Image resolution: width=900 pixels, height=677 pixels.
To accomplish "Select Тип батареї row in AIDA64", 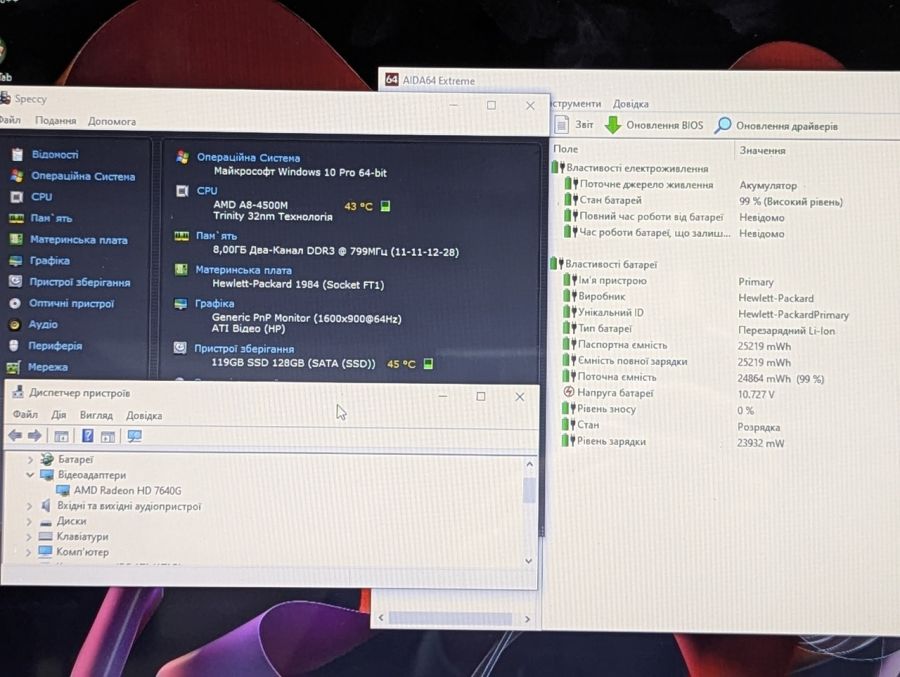I will (699, 330).
